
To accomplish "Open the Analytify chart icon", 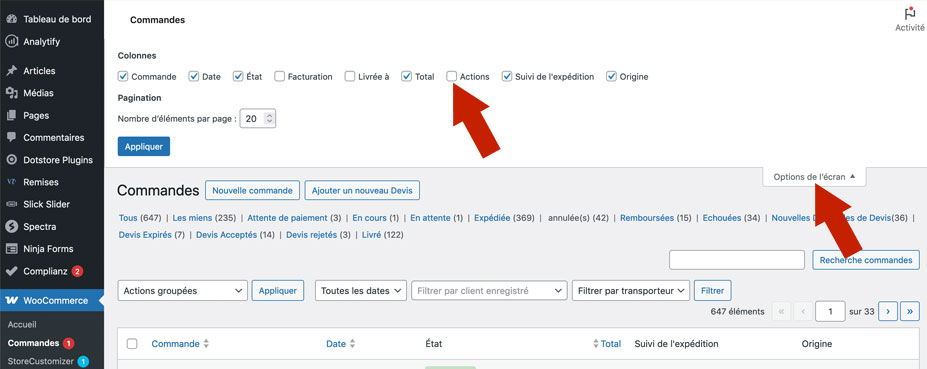I will pos(11,41).
